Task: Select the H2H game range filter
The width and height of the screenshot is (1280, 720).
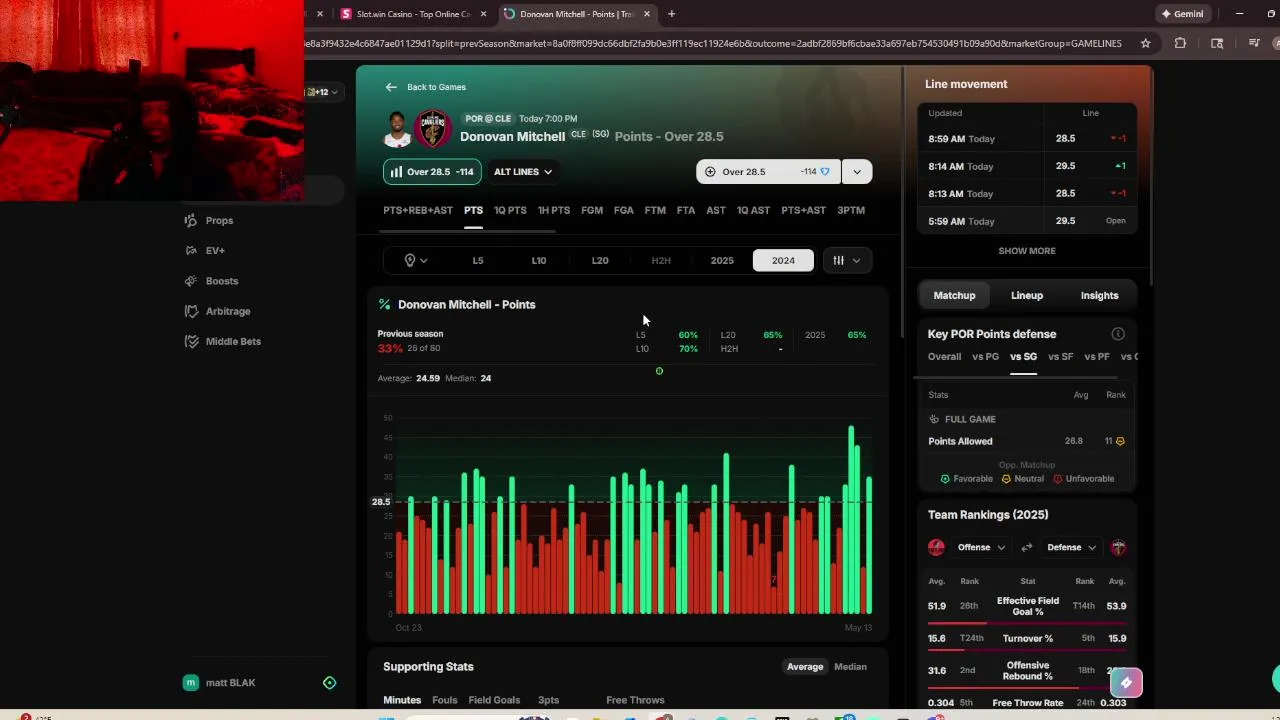Action: pos(661,260)
